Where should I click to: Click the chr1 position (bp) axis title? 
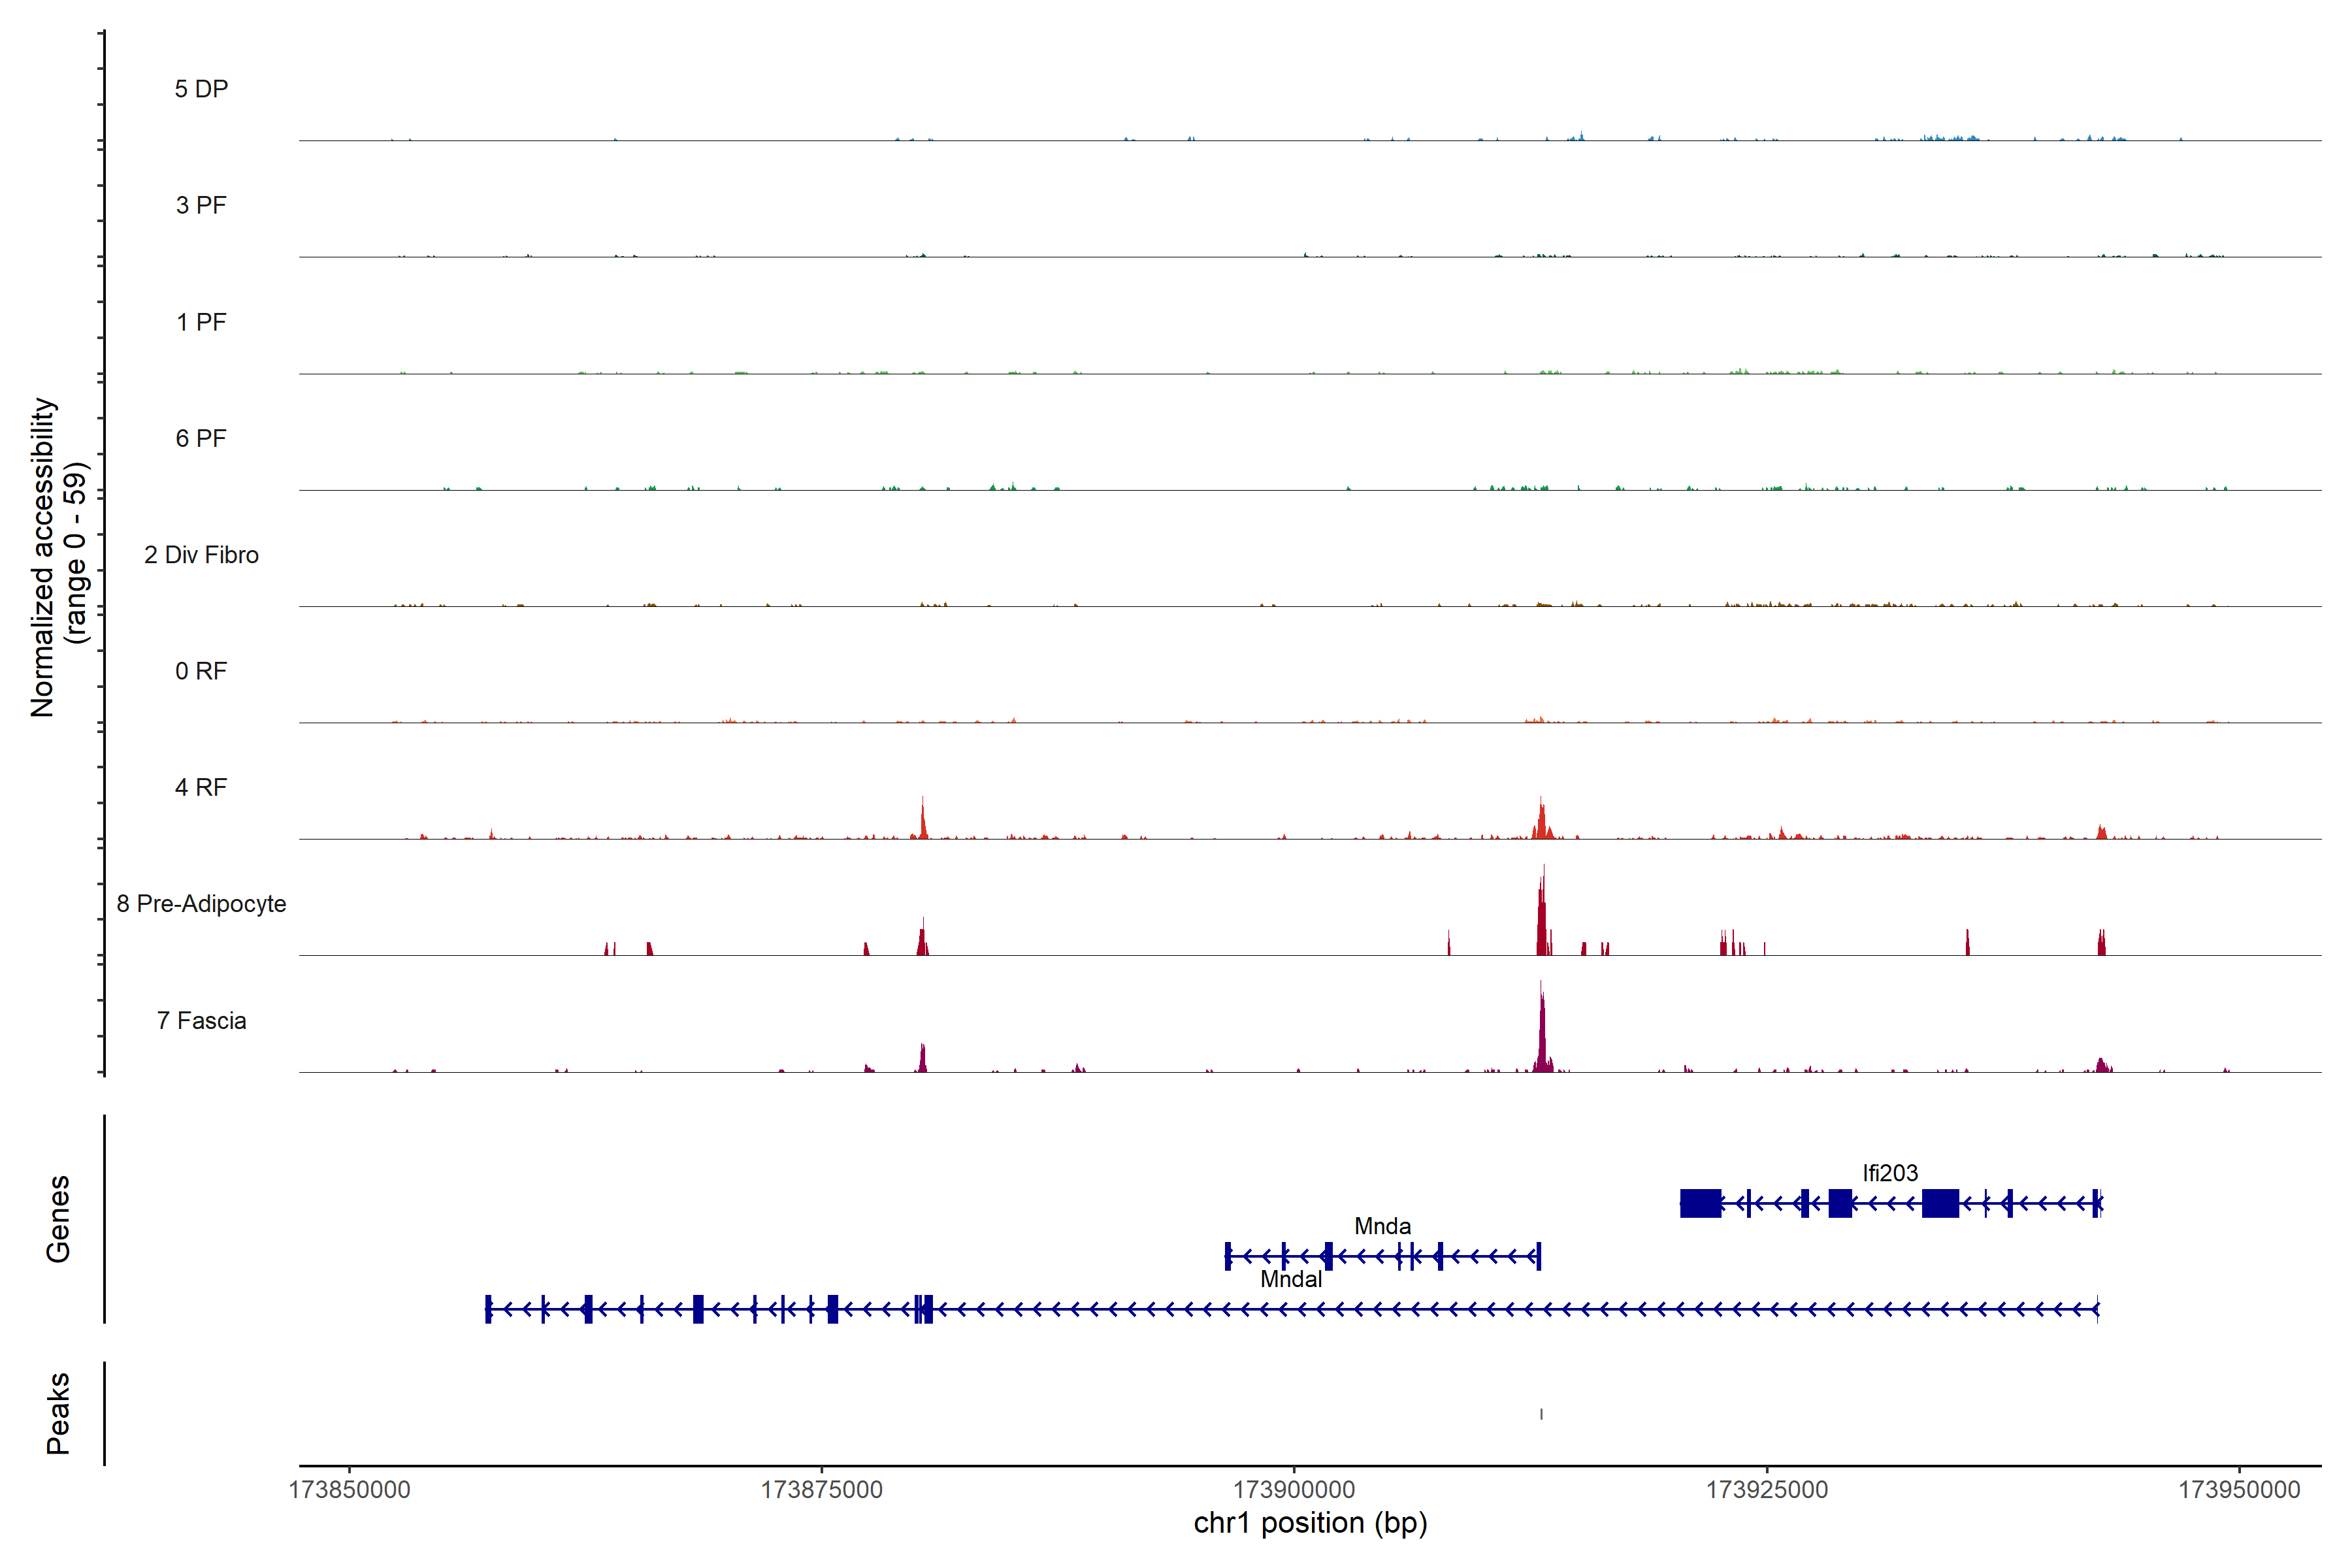[x=1310, y=1523]
